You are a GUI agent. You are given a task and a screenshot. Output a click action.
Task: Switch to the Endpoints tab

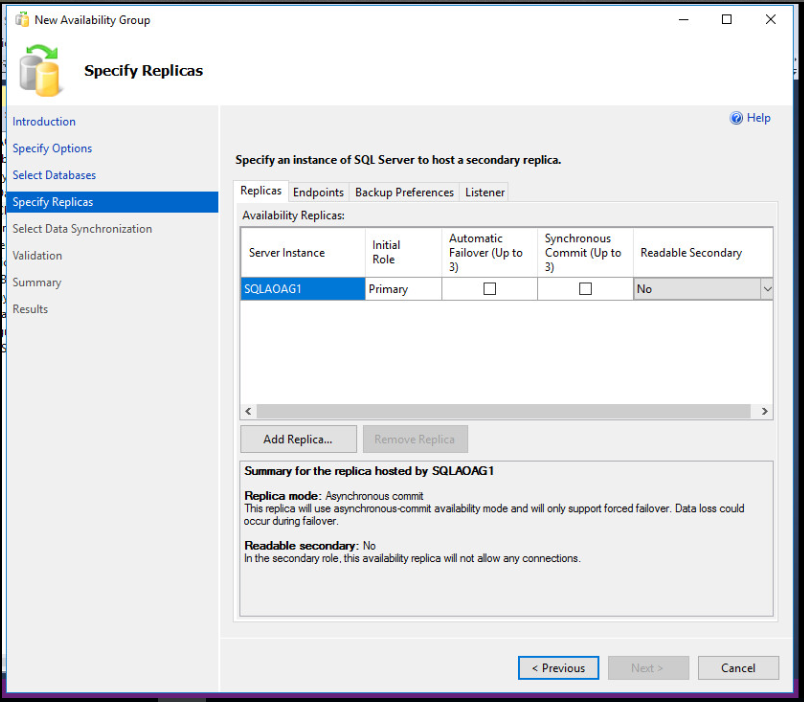coord(318,192)
